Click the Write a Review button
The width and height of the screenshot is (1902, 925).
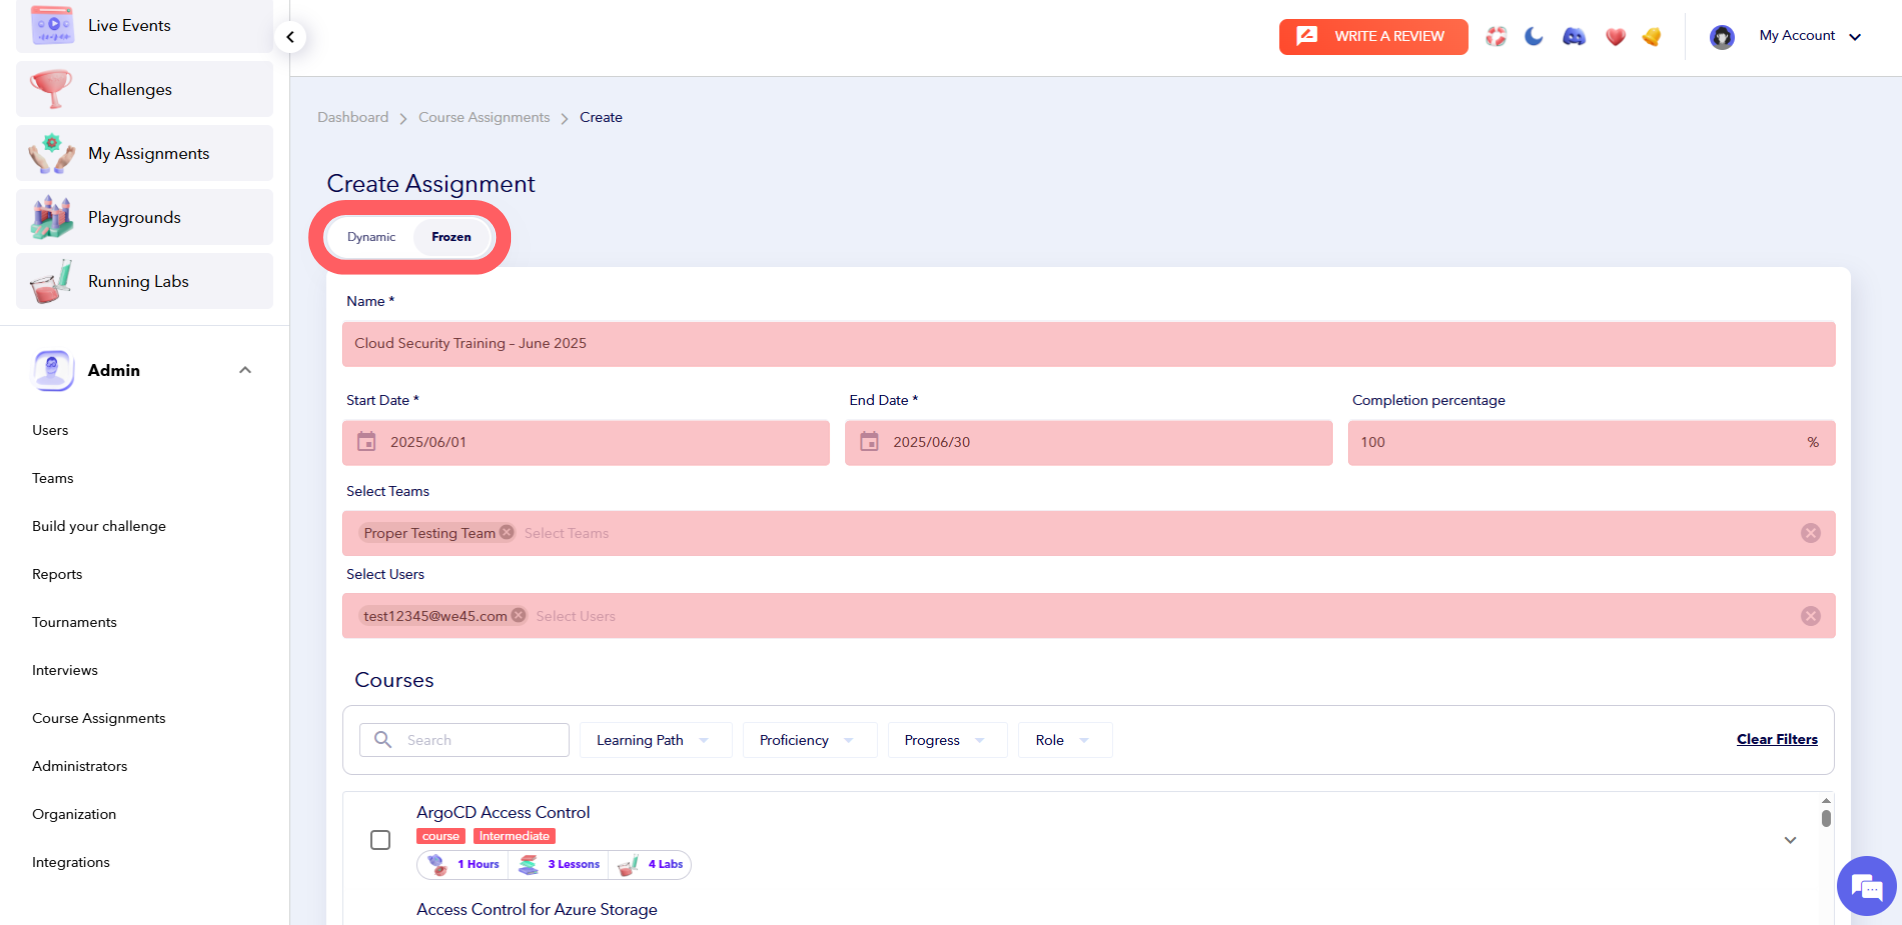1373,37
